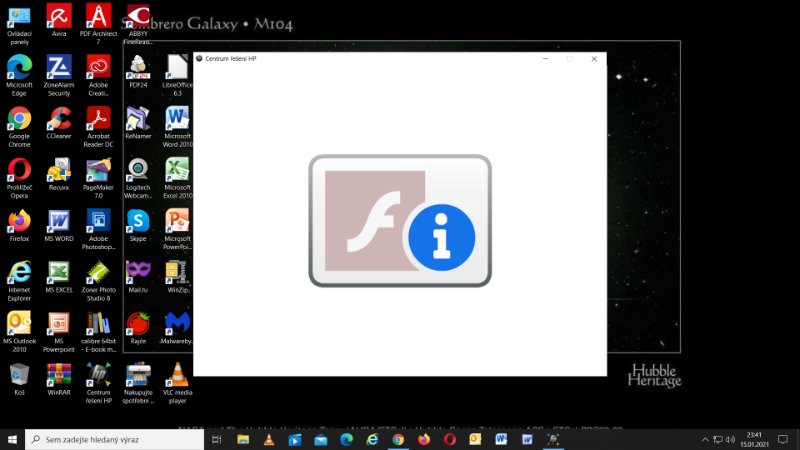Open Centrum řešení HP desktop icon
The image size is (800, 450).
[x=98, y=383]
